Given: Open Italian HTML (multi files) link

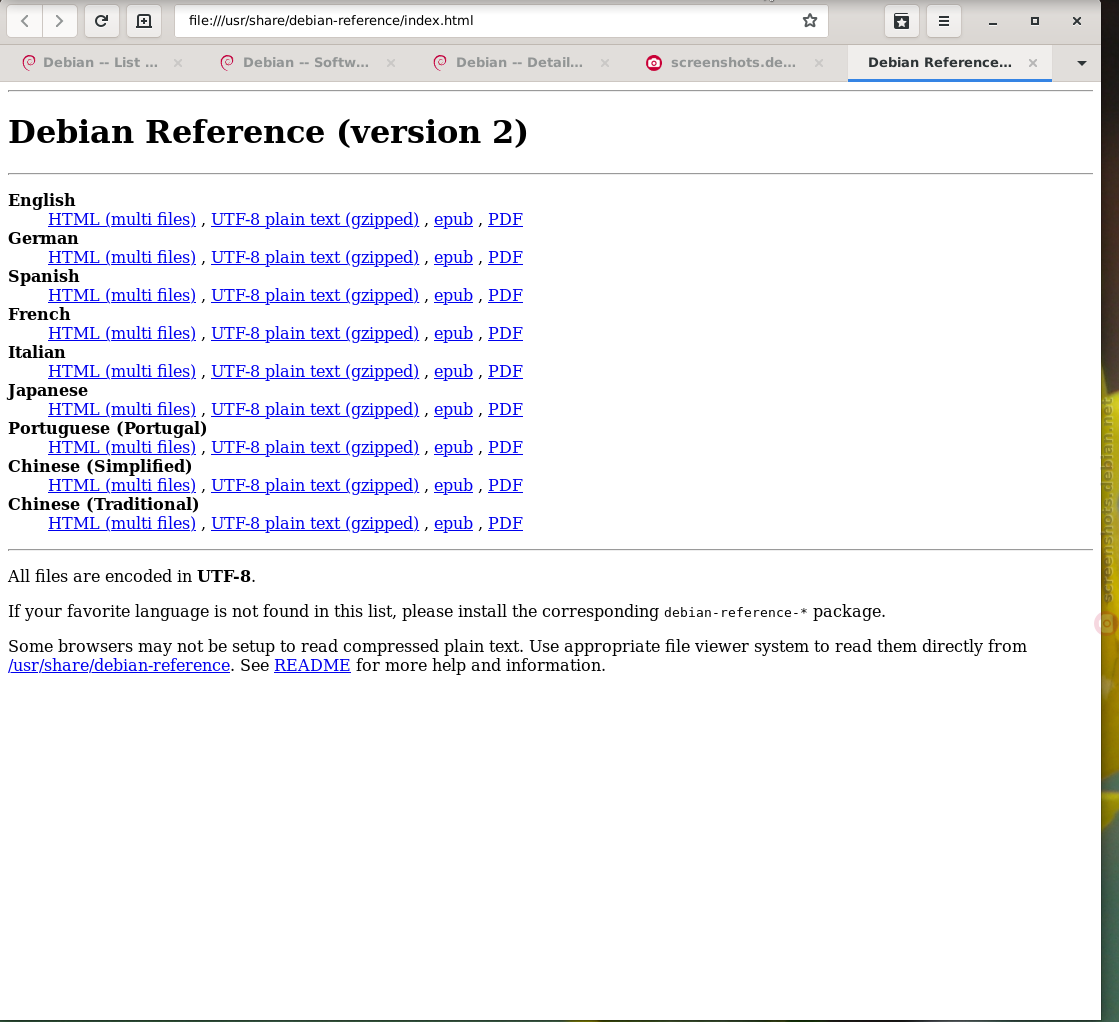Looking at the screenshot, I should (x=122, y=371).
